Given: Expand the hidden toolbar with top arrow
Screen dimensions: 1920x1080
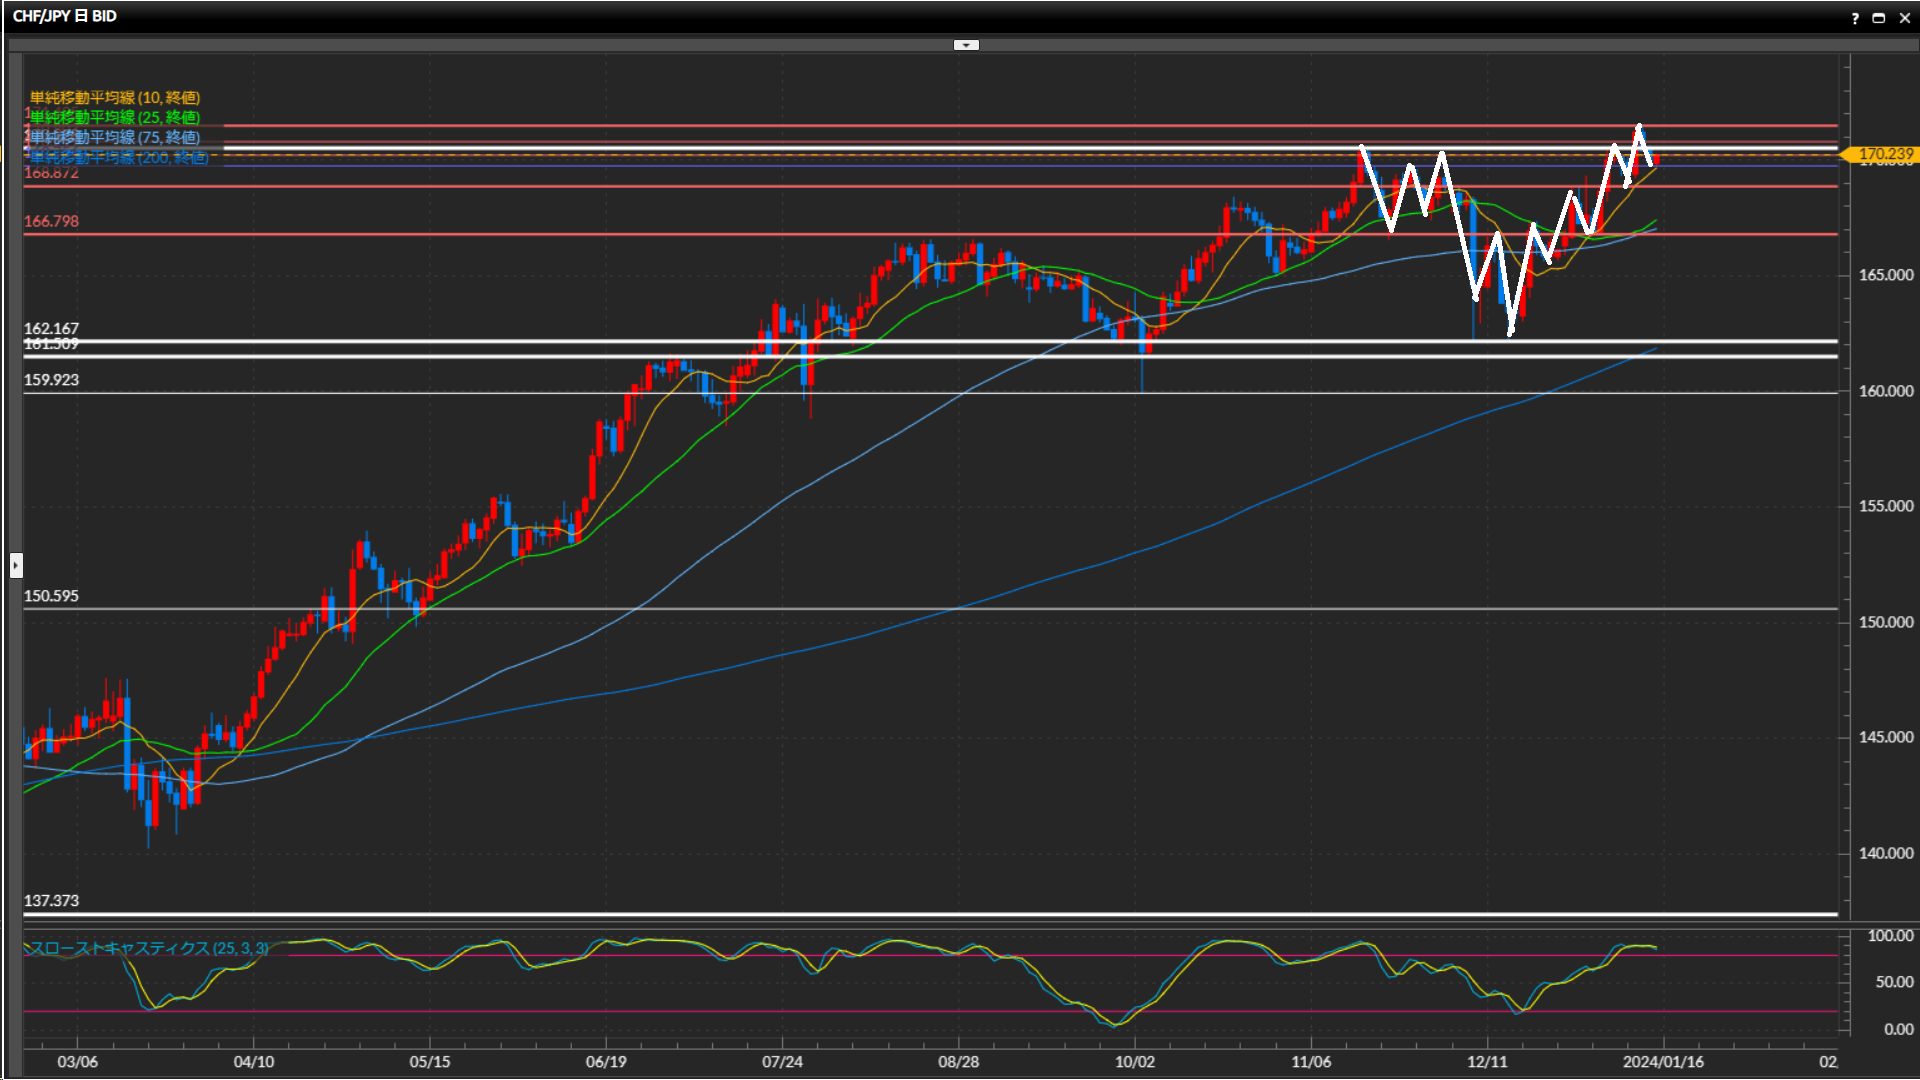Looking at the screenshot, I should pos(966,45).
